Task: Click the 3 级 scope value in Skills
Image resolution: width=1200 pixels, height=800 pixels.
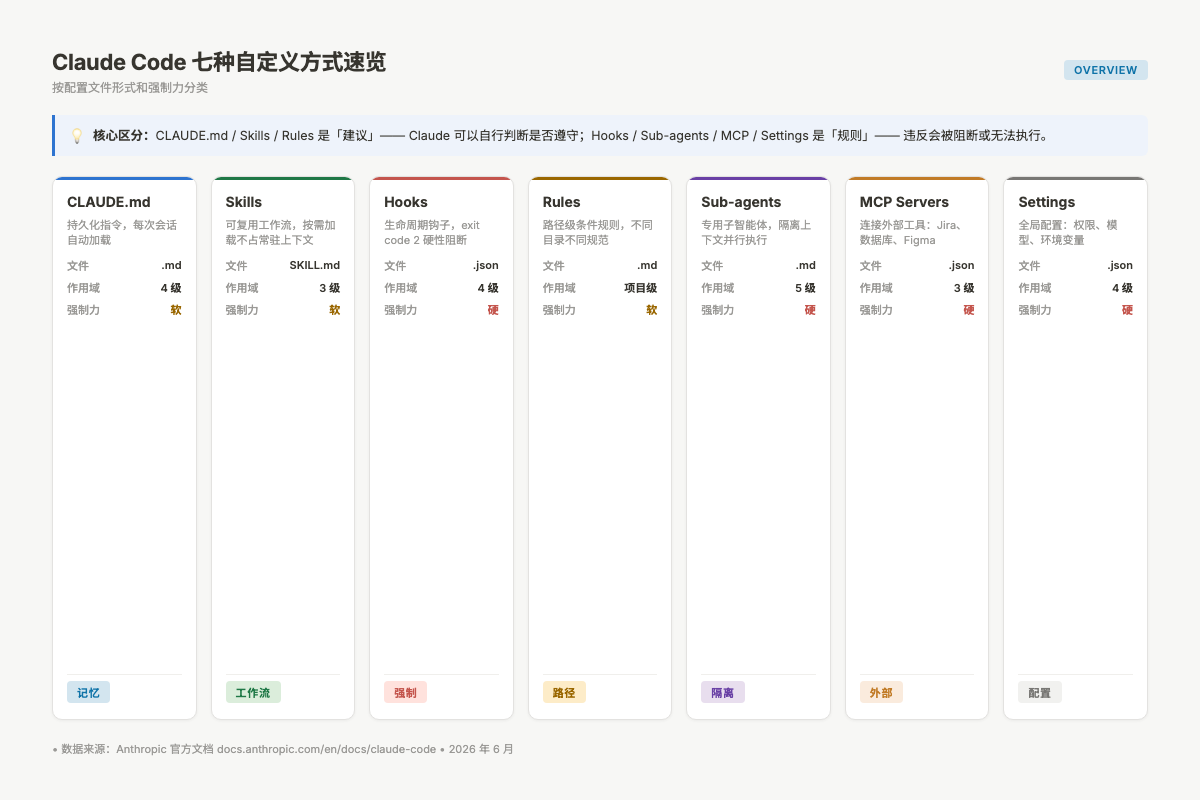Action: click(x=329, y=288)
